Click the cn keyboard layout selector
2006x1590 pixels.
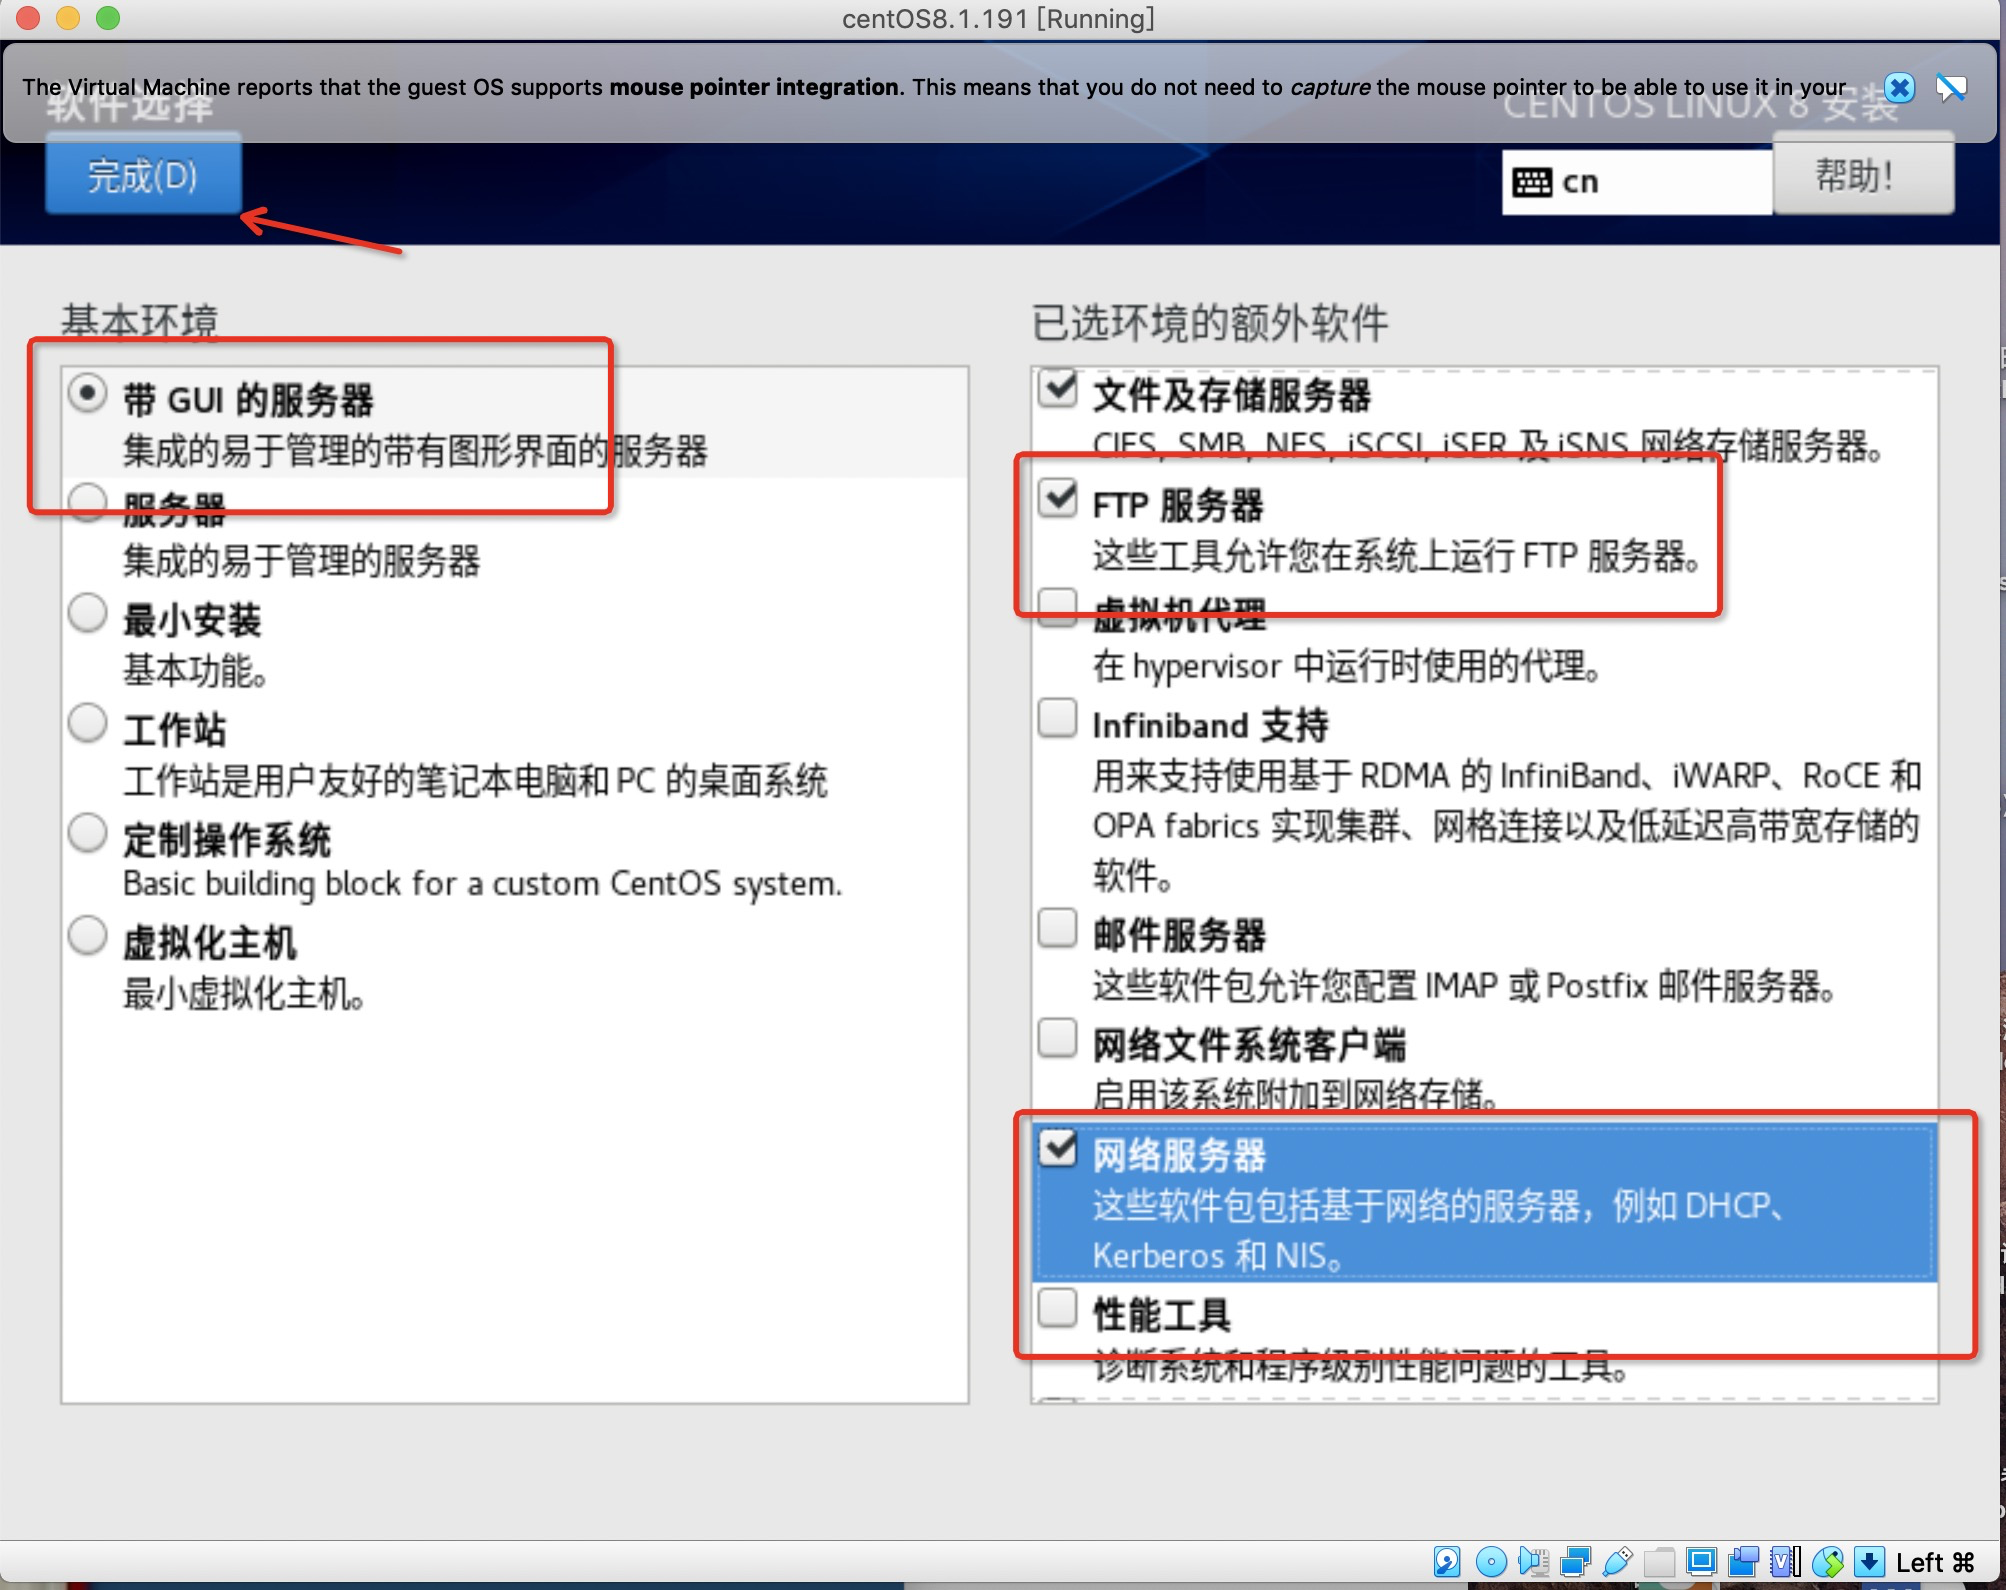click(1636, 181)
